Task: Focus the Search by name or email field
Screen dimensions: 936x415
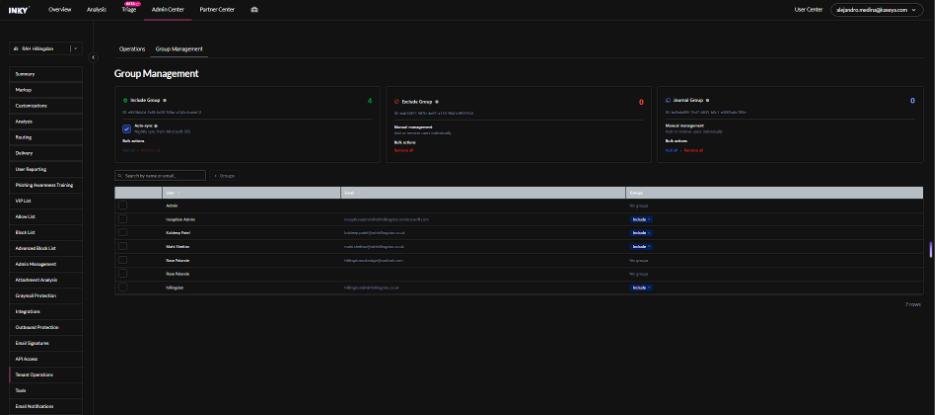Action: tap(160, 176)
